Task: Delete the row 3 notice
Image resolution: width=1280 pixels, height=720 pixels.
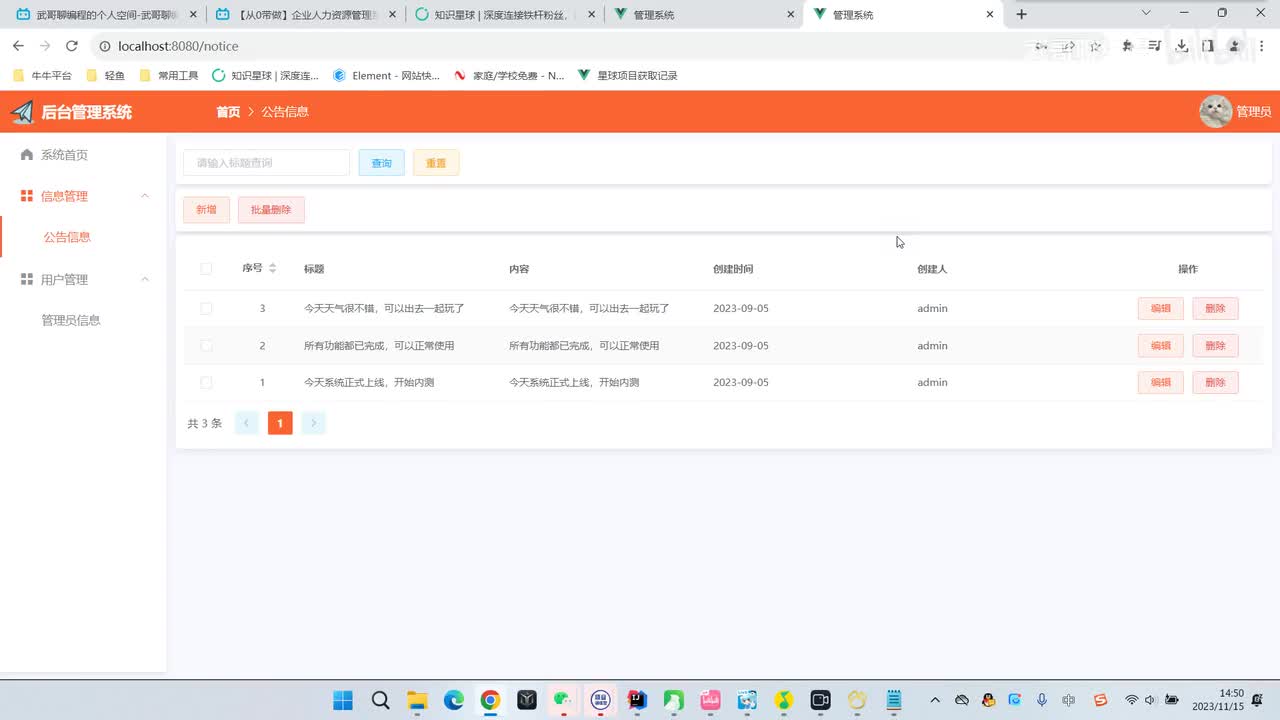Action: tap(1215, 308)
